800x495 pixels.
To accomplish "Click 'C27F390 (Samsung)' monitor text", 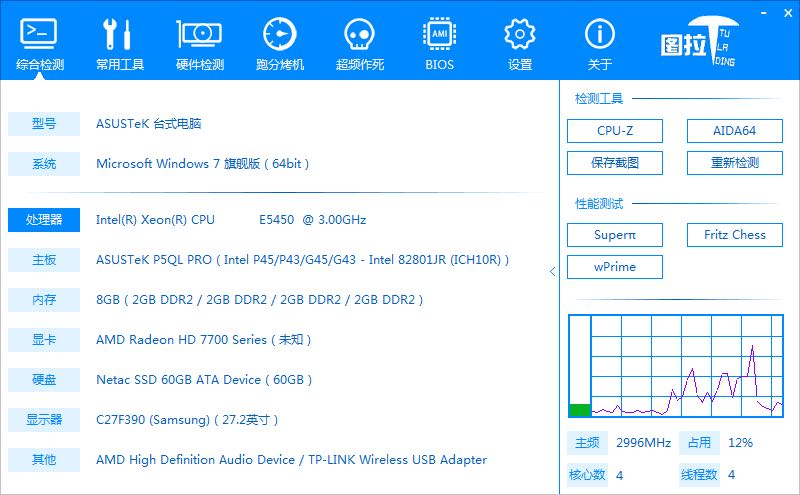I will click(x=153, y=420).
